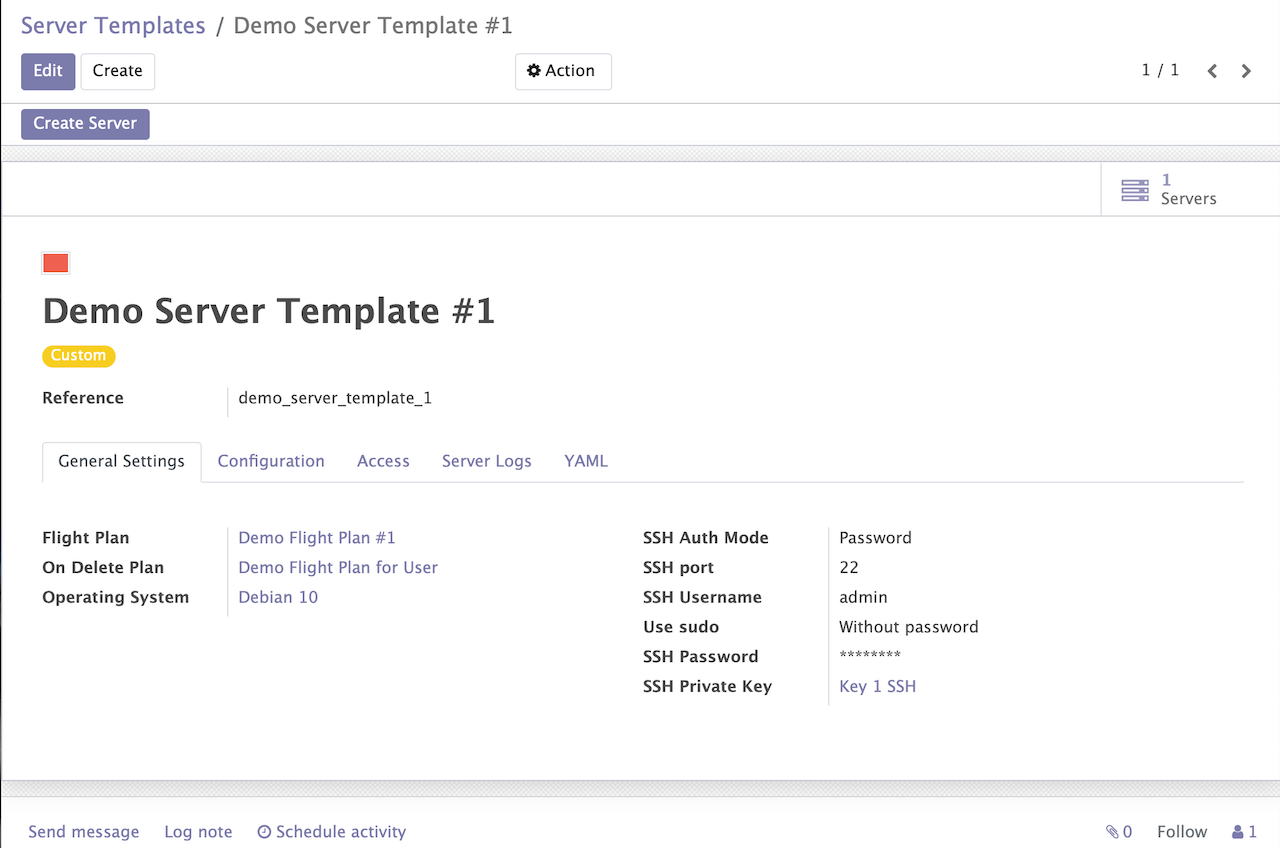Screen dimensions: 1280x848
Task: Click the Create Server button
Action: 85,124
